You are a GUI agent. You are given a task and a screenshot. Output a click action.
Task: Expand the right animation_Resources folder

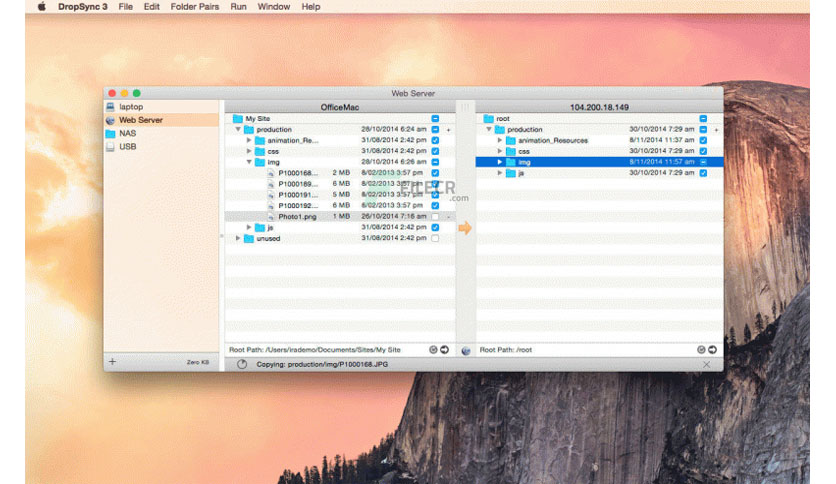(x=500, y=140)
